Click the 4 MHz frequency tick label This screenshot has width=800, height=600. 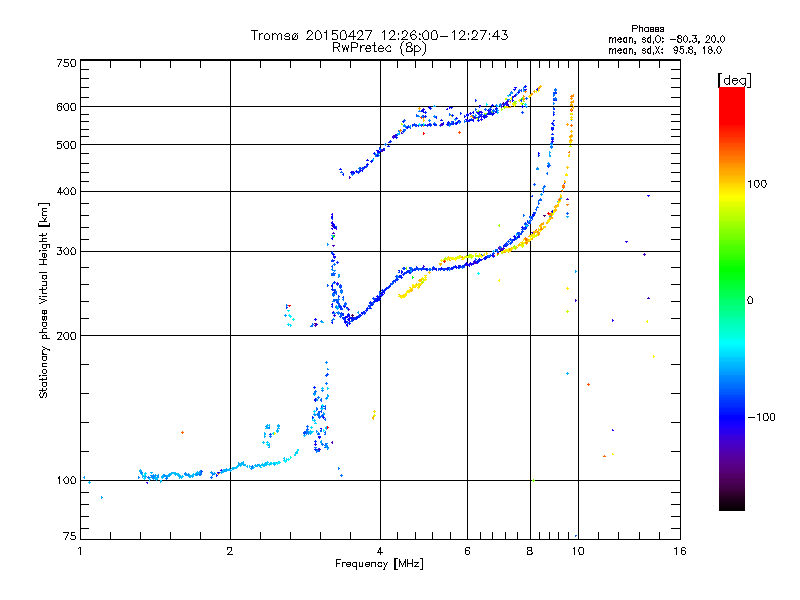380,551
